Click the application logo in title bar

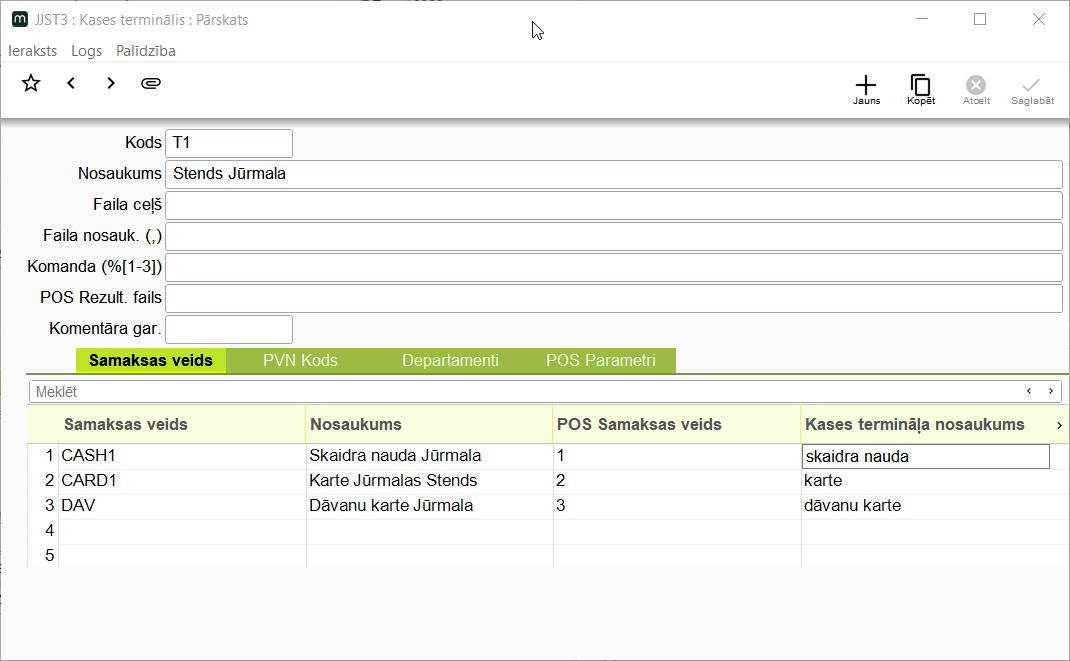(20, 19)
